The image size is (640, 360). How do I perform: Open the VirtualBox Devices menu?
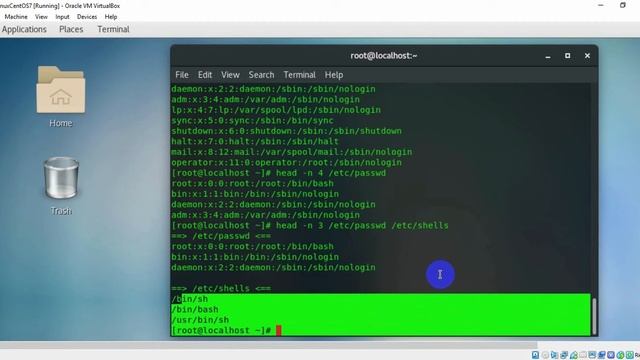coord(87,17)
